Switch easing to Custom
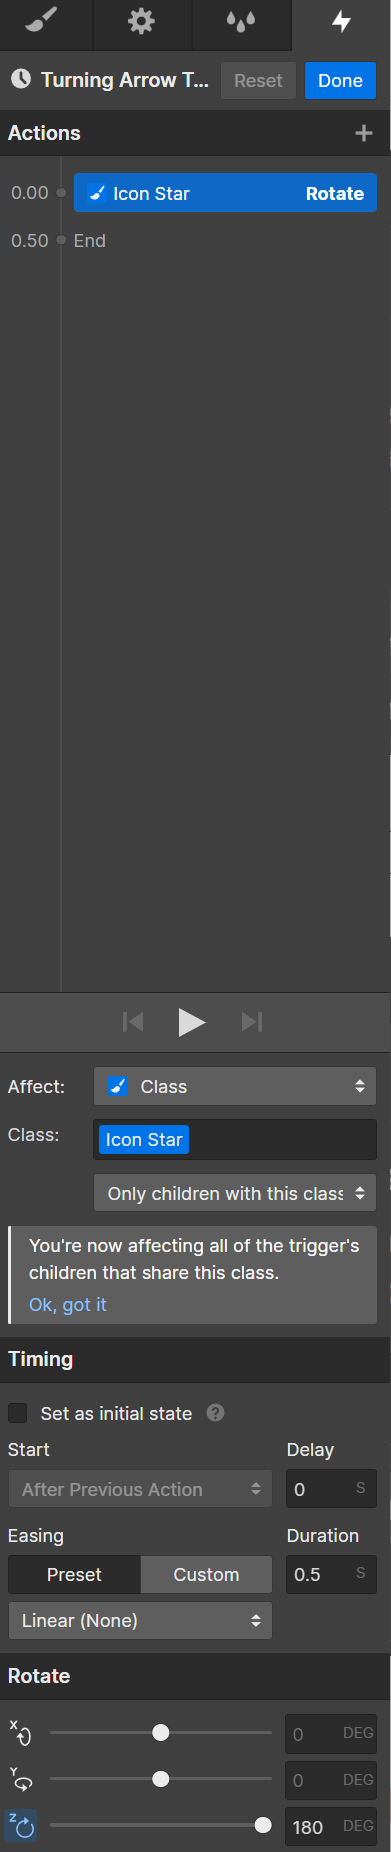The width and height of the screenshot is (391, 1852). coord(206,1574)
